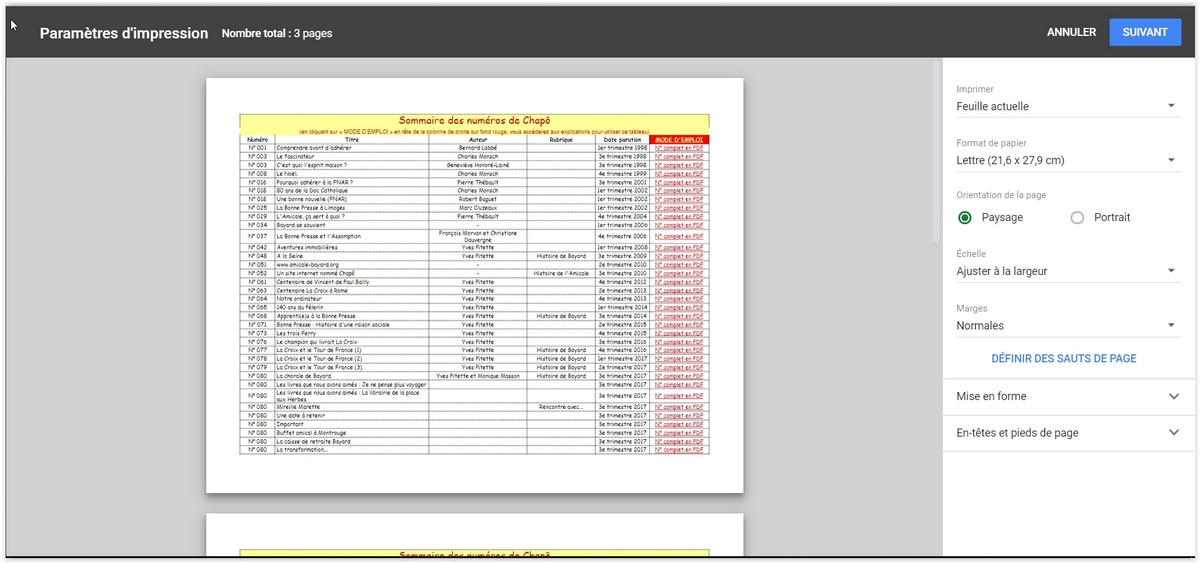Image resolution: width=1200 pixels, height=563 pixels.
Task: Expand En-têtes et pieds de page section
Action: tap(1070, 433)
